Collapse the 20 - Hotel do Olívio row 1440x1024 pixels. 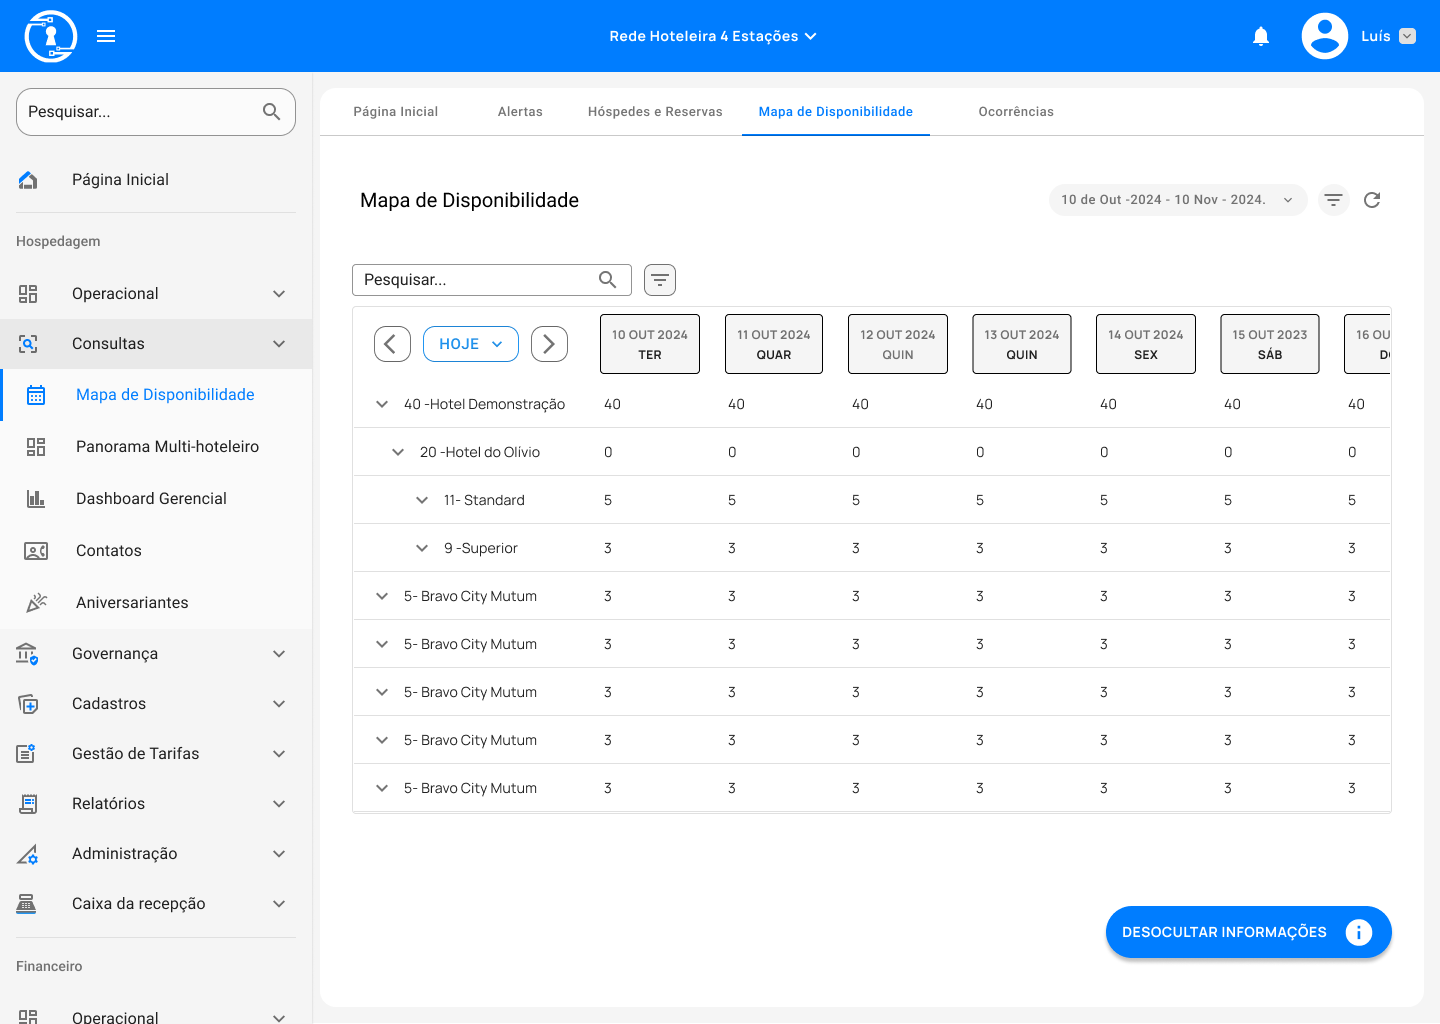(398, 452)
